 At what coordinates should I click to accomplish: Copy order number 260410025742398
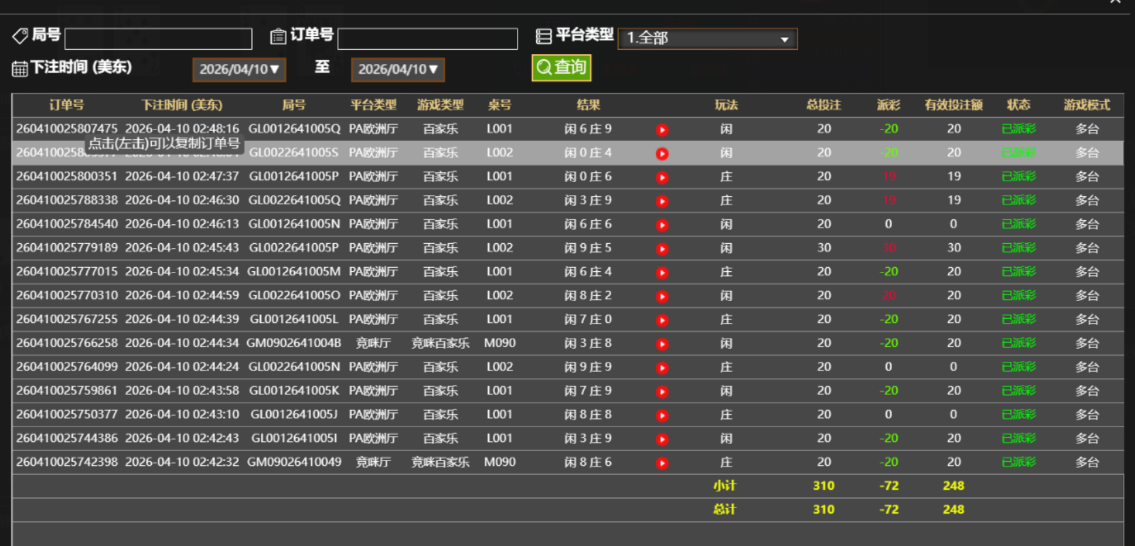pos(67,461)
